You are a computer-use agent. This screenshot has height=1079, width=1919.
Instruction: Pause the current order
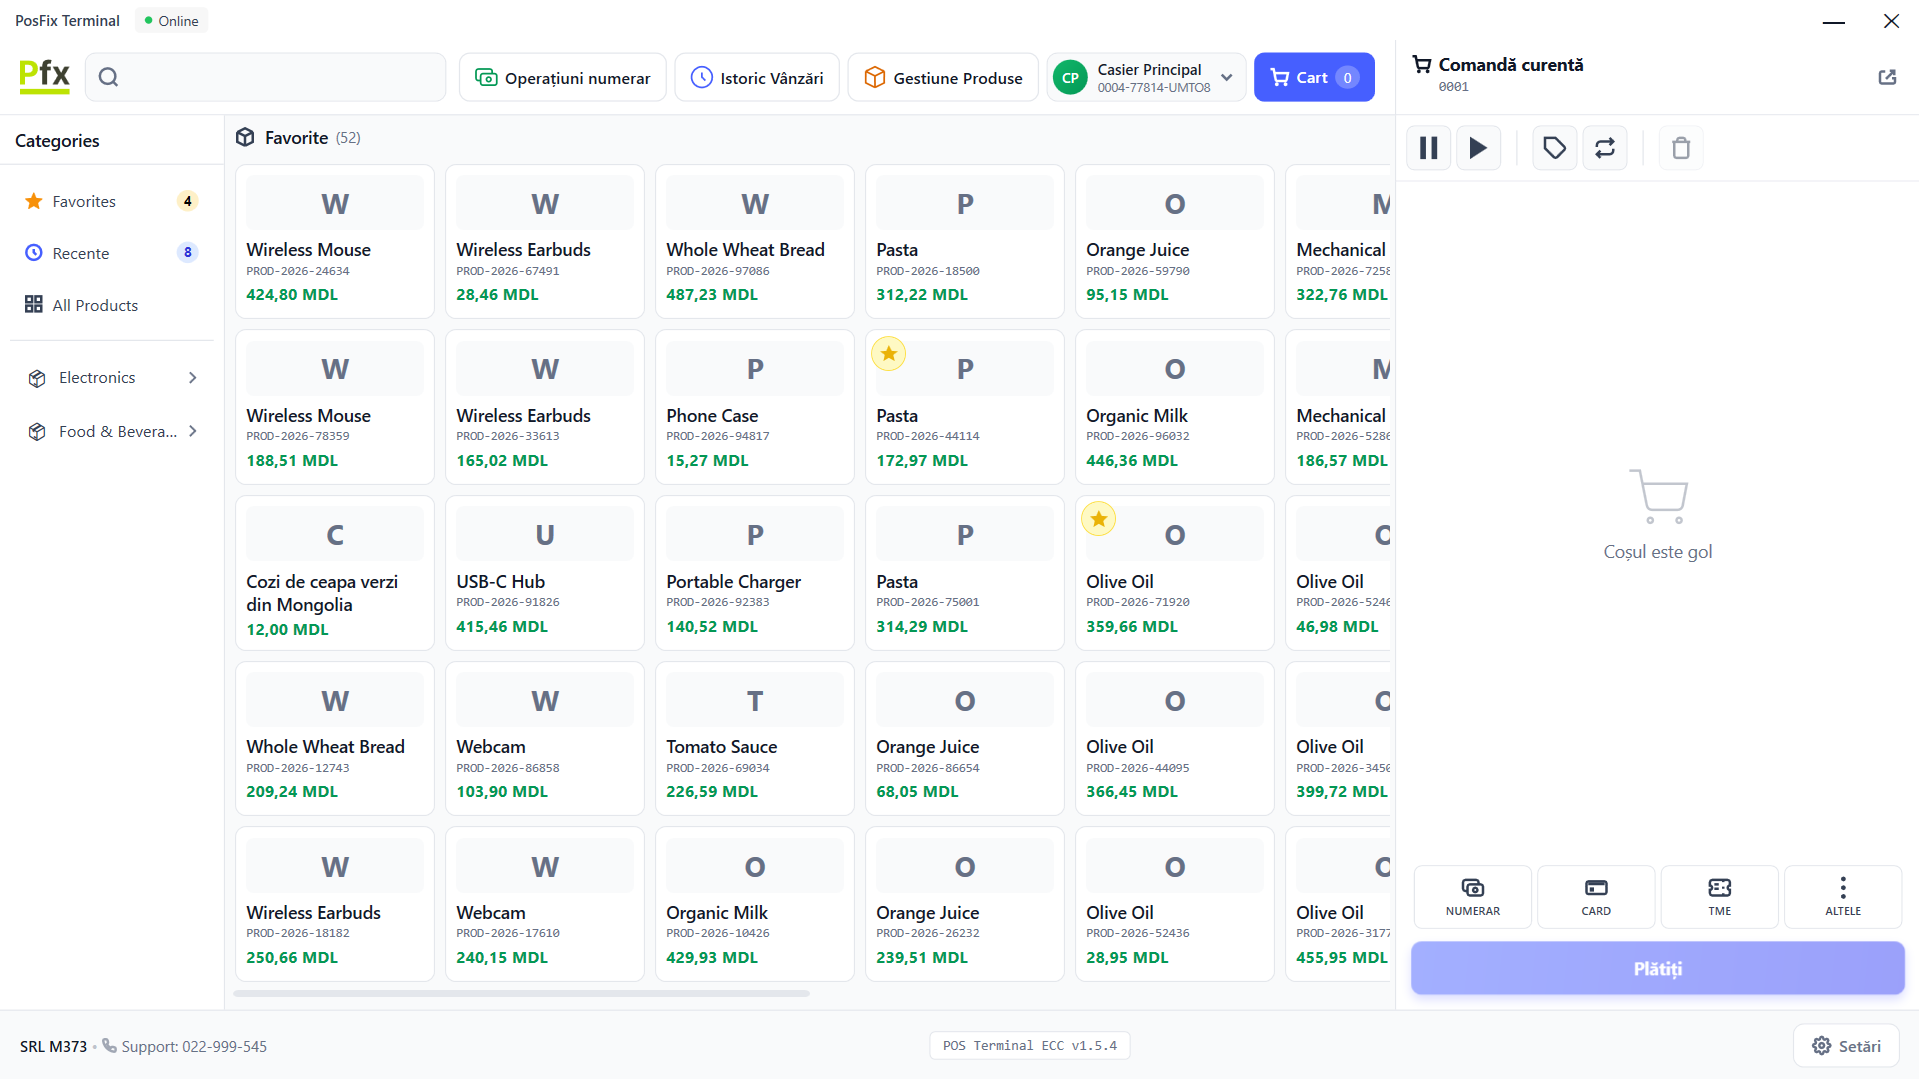point(1428,148)
